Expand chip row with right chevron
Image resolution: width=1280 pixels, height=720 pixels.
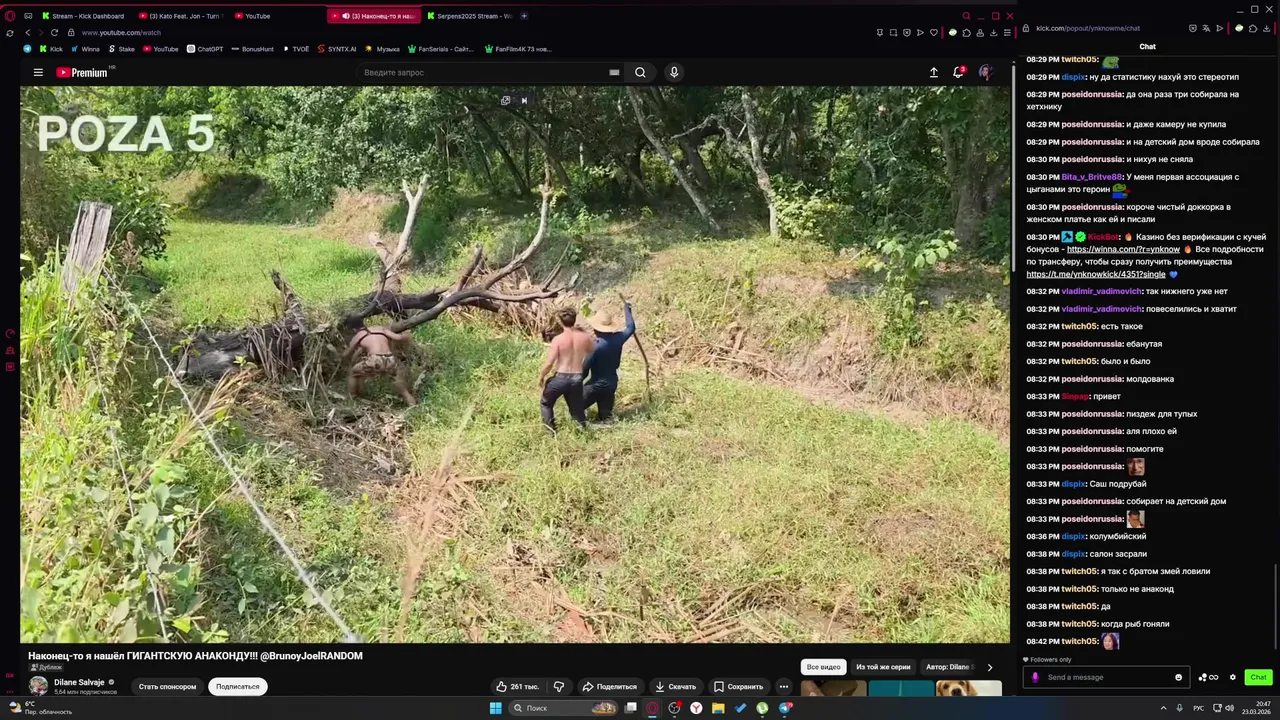pyautogui.click(x=990, y=667)
